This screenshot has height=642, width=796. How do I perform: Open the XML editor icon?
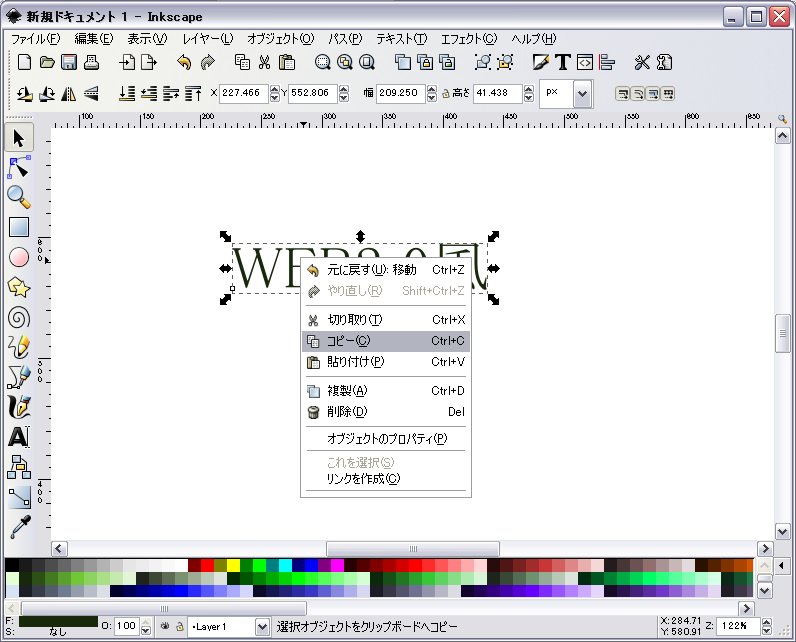point(585,62)
